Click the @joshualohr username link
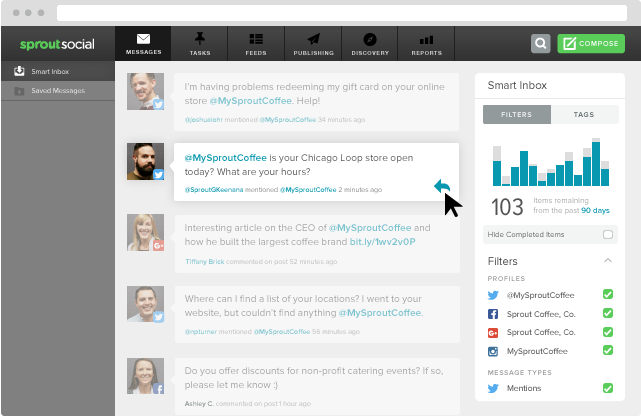 [x=204, y=120]
